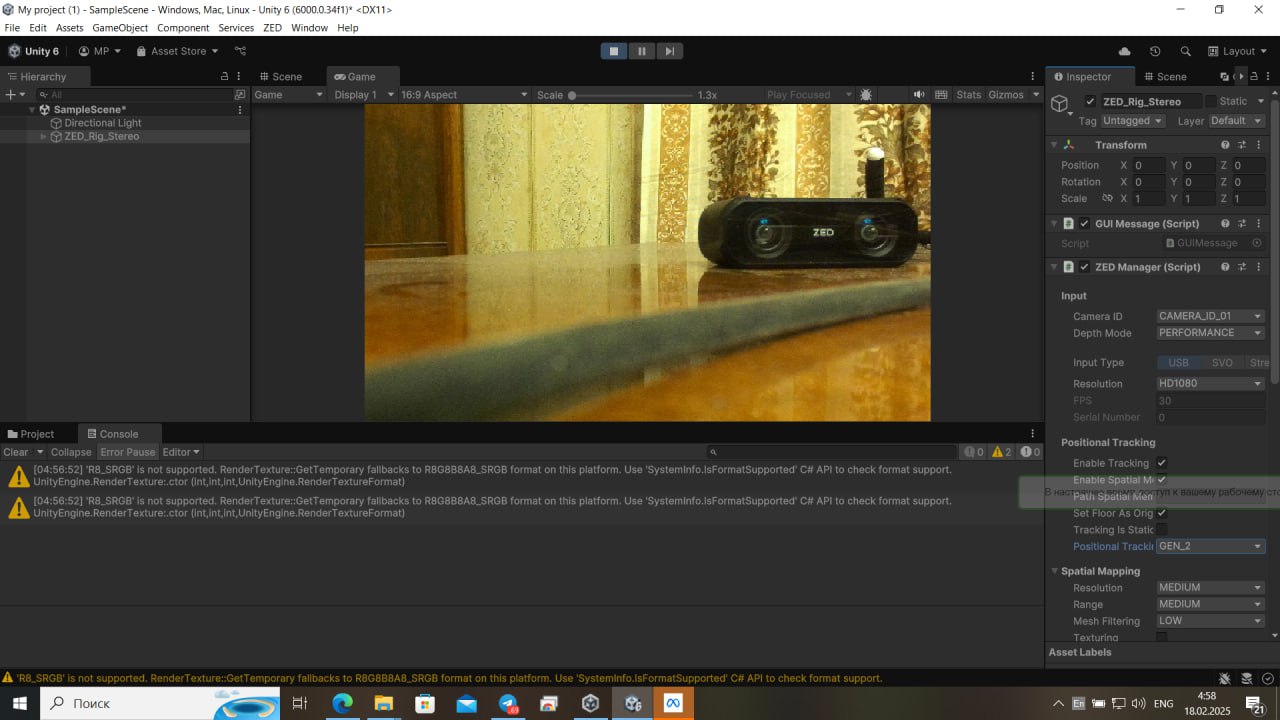Screen dimensions: 1280x720
Task: Stop play mode with the stop button
Action: (614, 51)
